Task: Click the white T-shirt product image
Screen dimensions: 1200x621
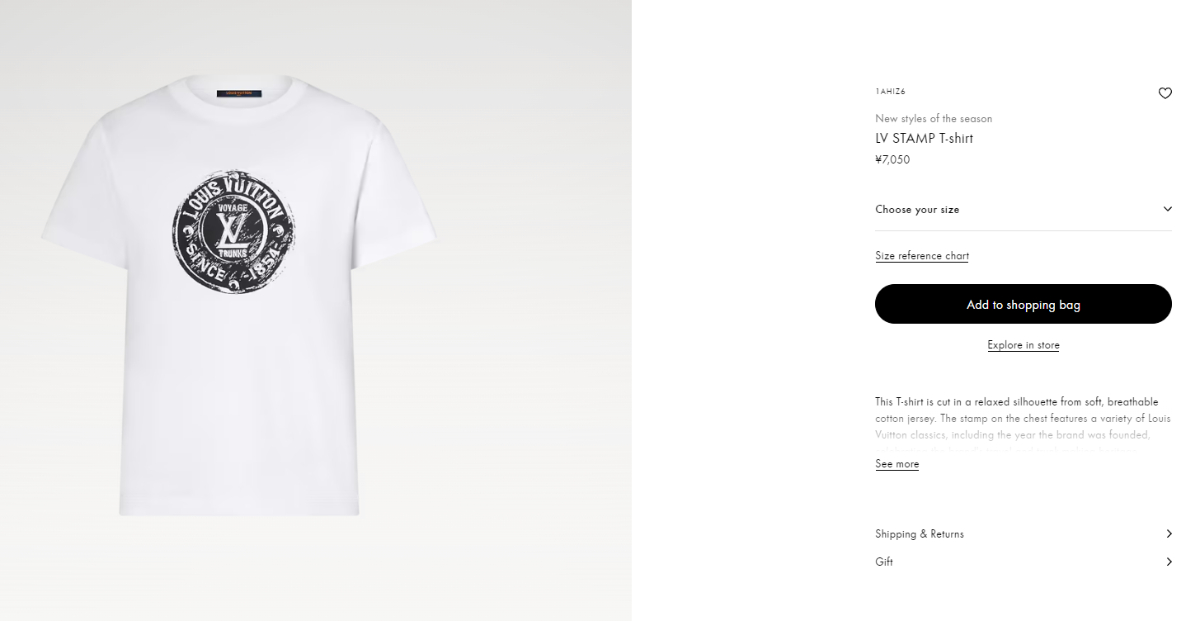Action: 238,297
